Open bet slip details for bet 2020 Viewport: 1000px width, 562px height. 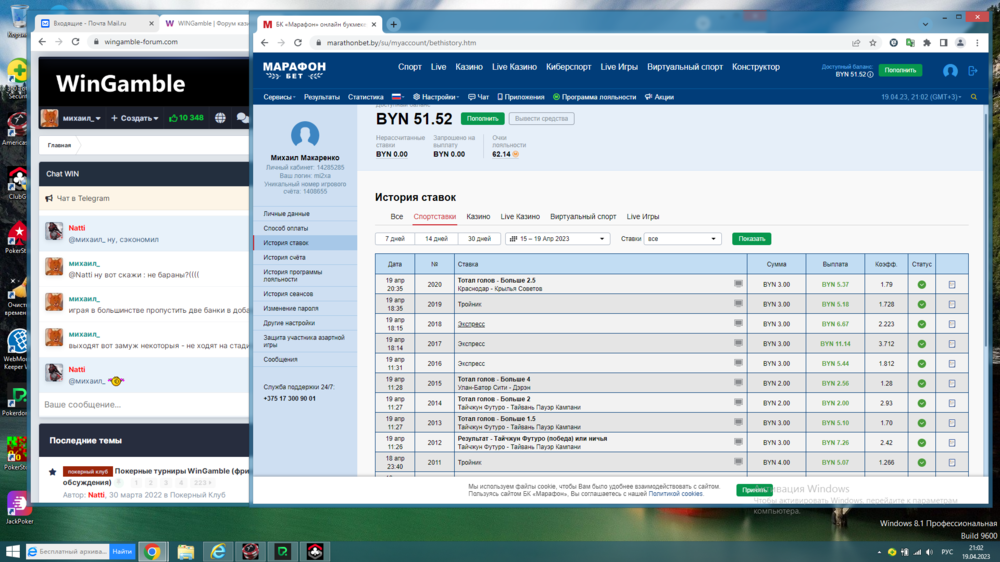pos(951,285)
